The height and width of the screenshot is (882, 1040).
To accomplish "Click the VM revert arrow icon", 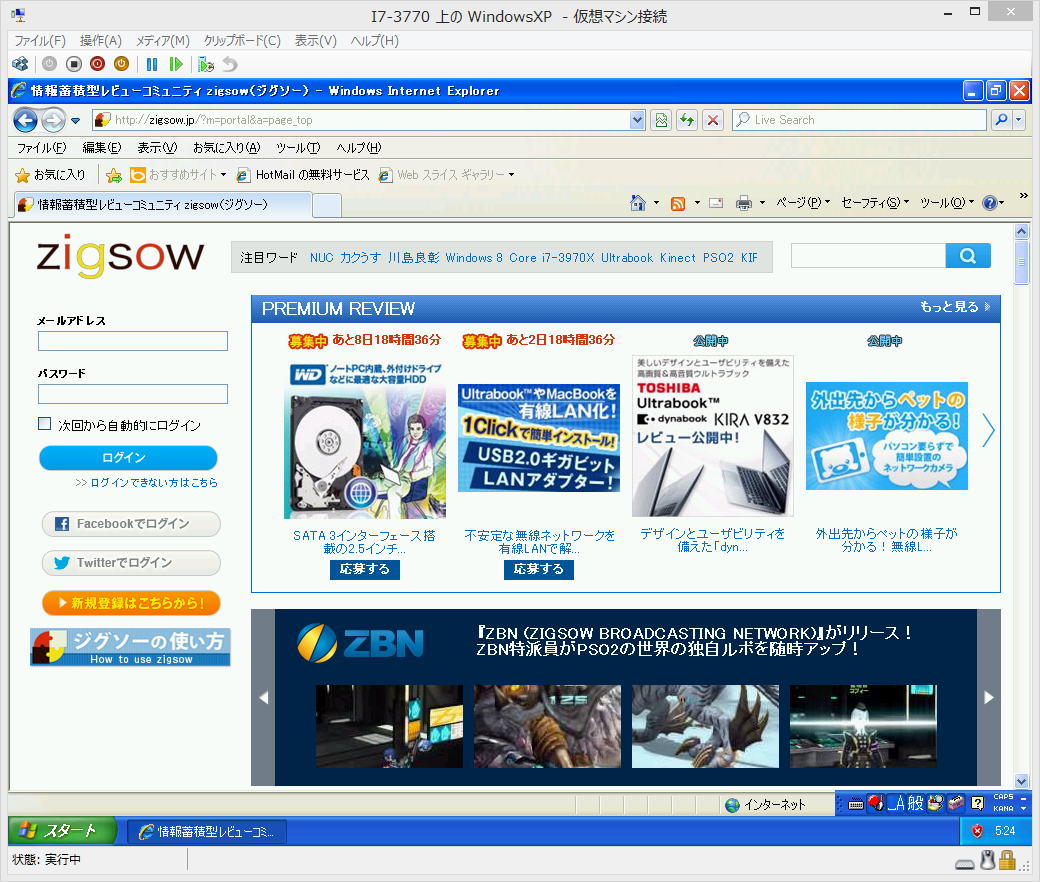I will click(229, 64).
